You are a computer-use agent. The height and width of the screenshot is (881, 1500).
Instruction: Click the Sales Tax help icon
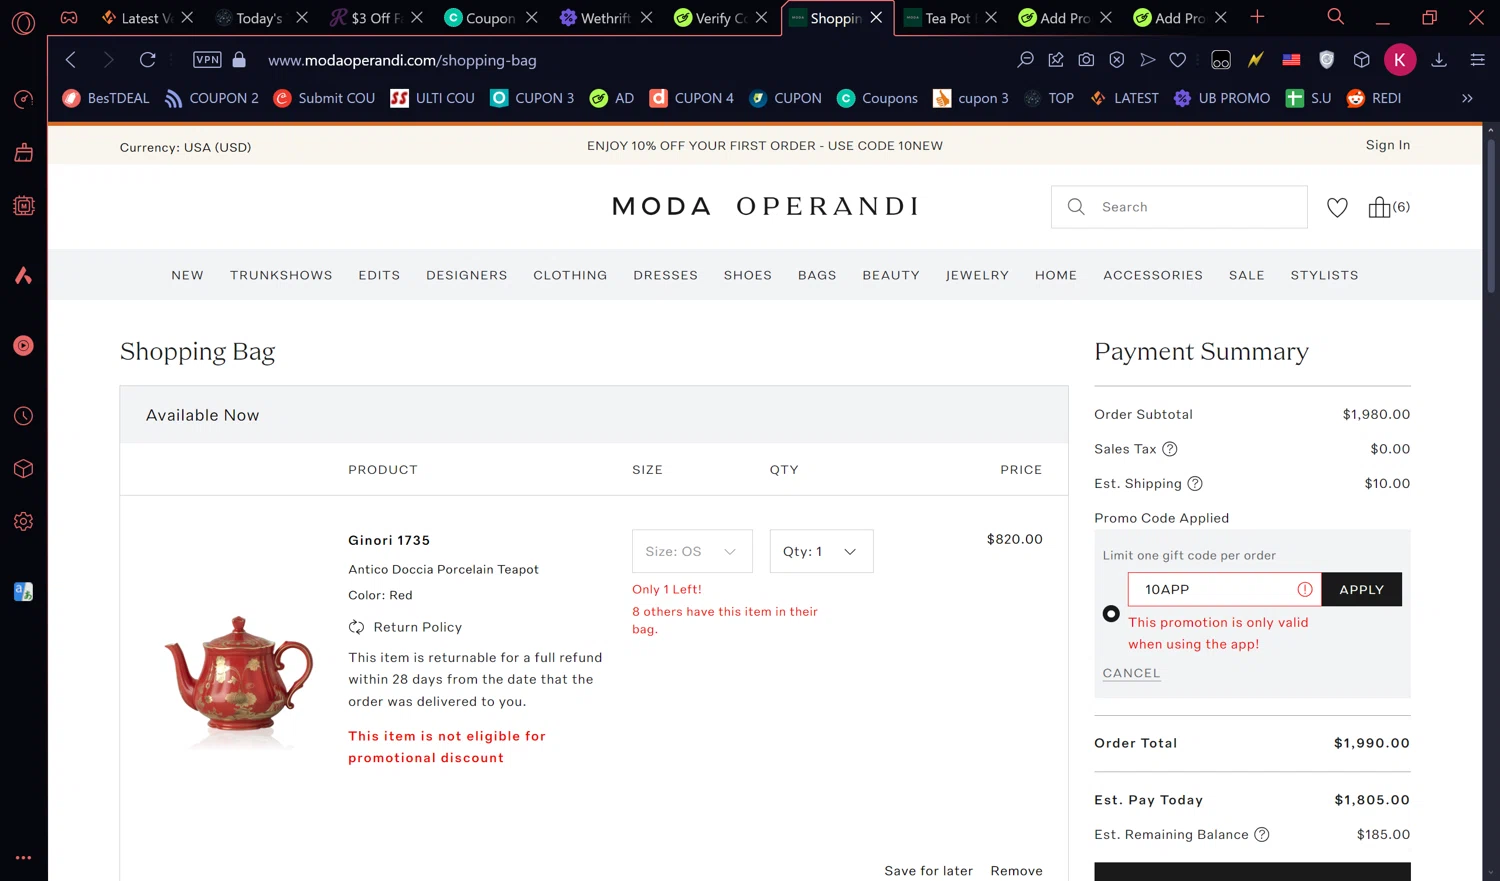[x=1170, y=449]
